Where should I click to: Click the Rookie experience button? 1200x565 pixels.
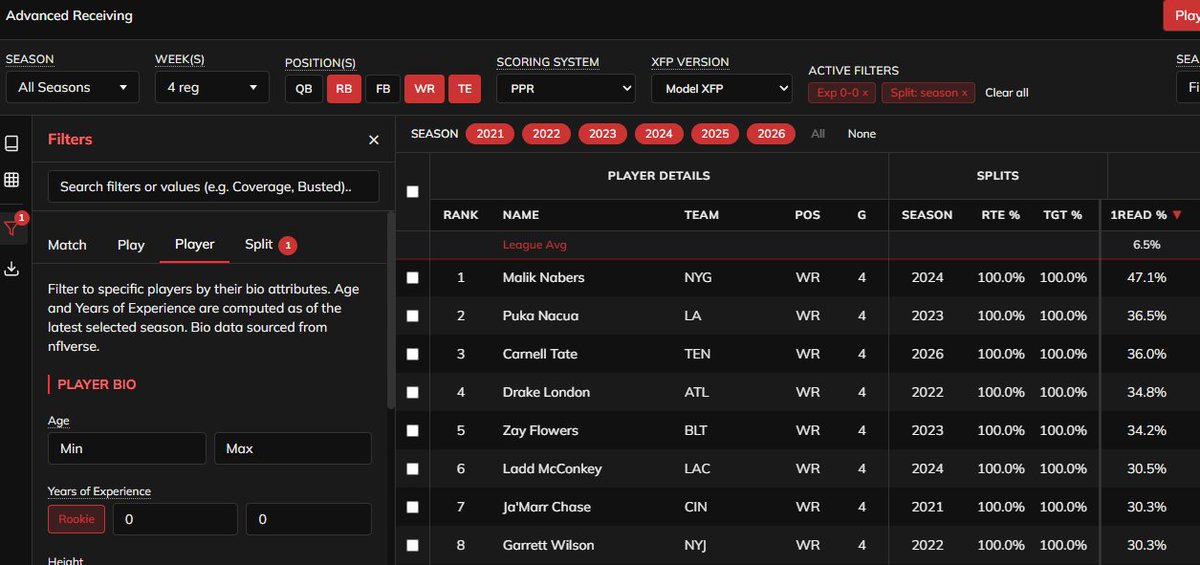pos(76,519)
